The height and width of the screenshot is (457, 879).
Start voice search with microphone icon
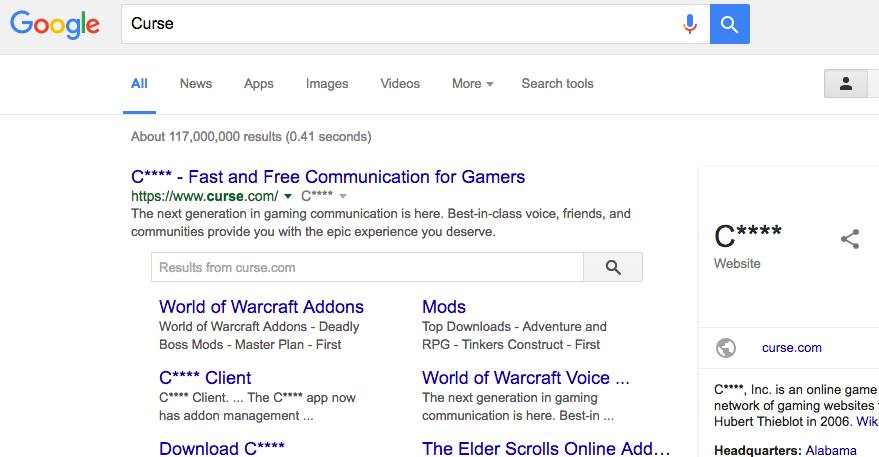click(x=690, y=24)
